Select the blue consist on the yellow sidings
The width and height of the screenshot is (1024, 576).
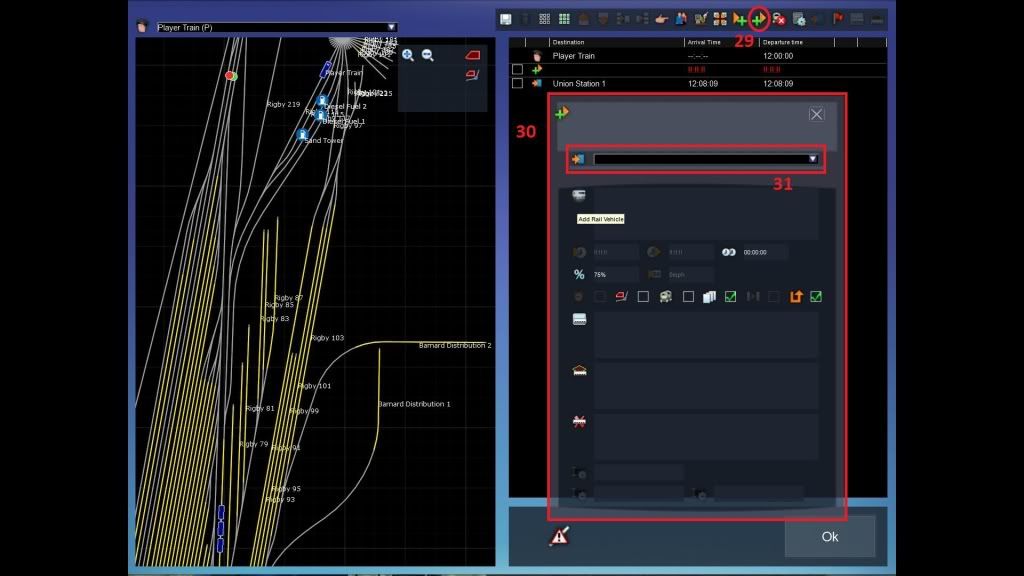[221, 528]
